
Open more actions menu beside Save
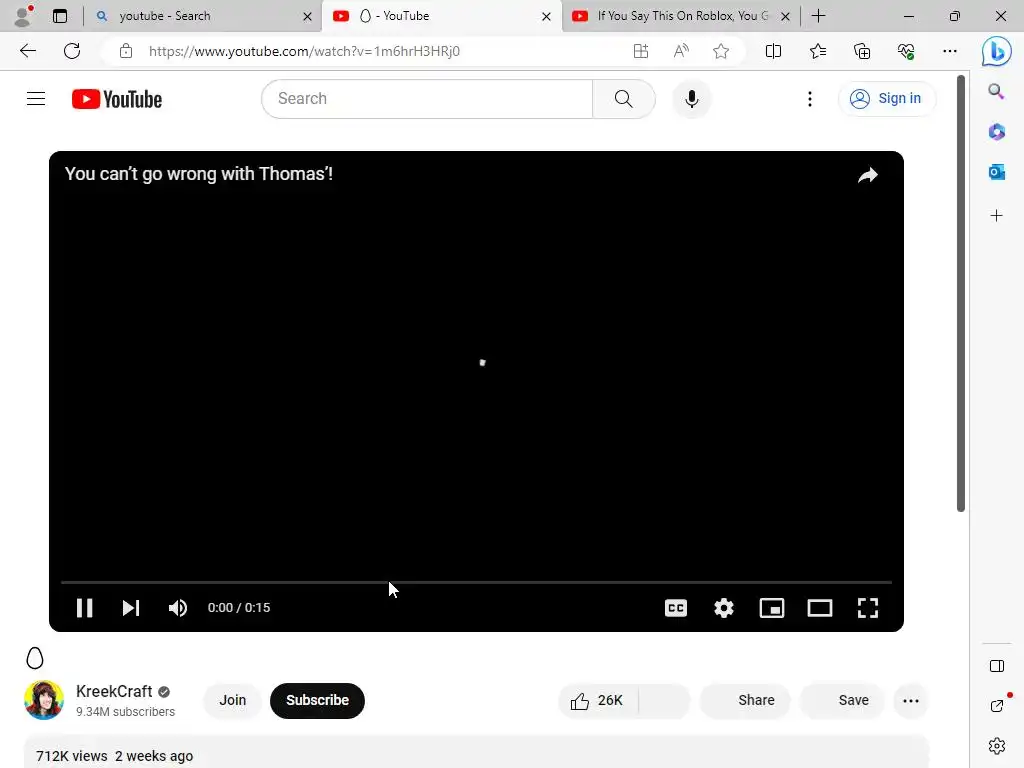911,701
